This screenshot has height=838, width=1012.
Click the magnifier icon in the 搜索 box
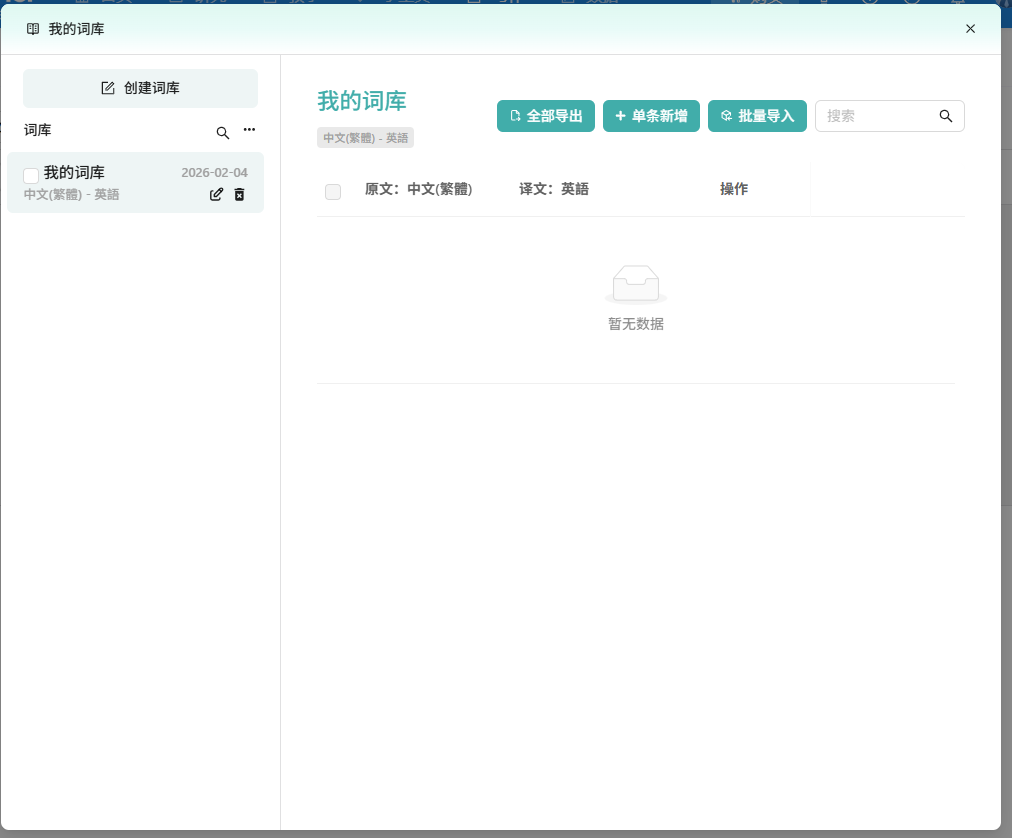click(946, 116)
